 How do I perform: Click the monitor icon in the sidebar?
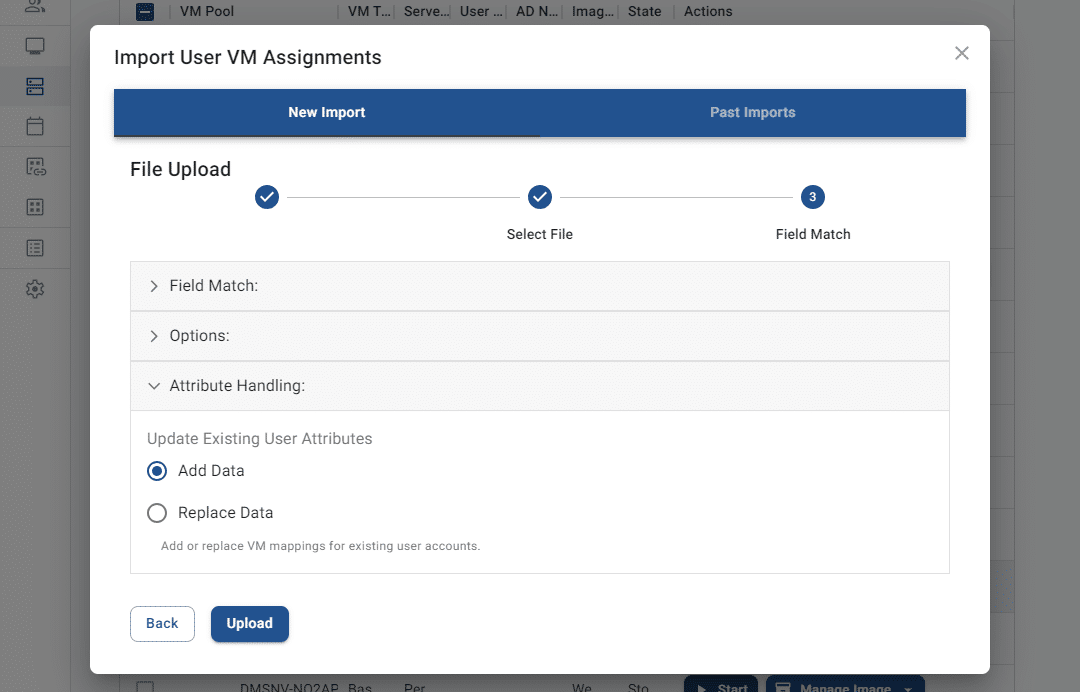(35, 46)
